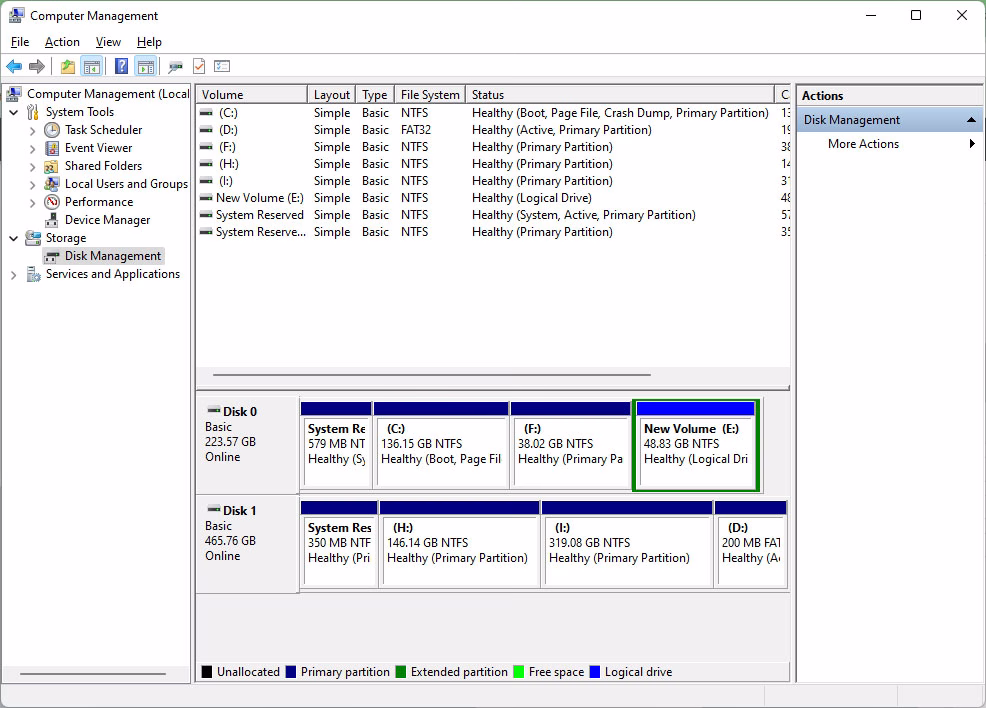Expand the Local Users and Groups node
986x708 pixels.
click(x=33, y=185)
